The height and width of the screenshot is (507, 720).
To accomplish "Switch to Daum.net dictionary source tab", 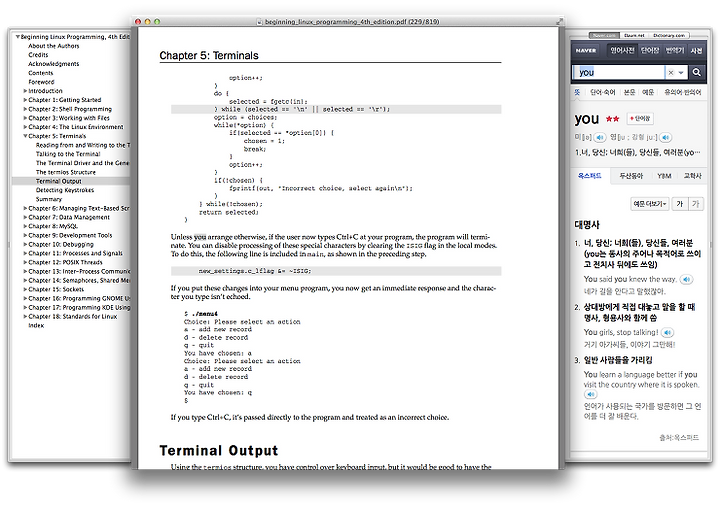I will point(634,35).
